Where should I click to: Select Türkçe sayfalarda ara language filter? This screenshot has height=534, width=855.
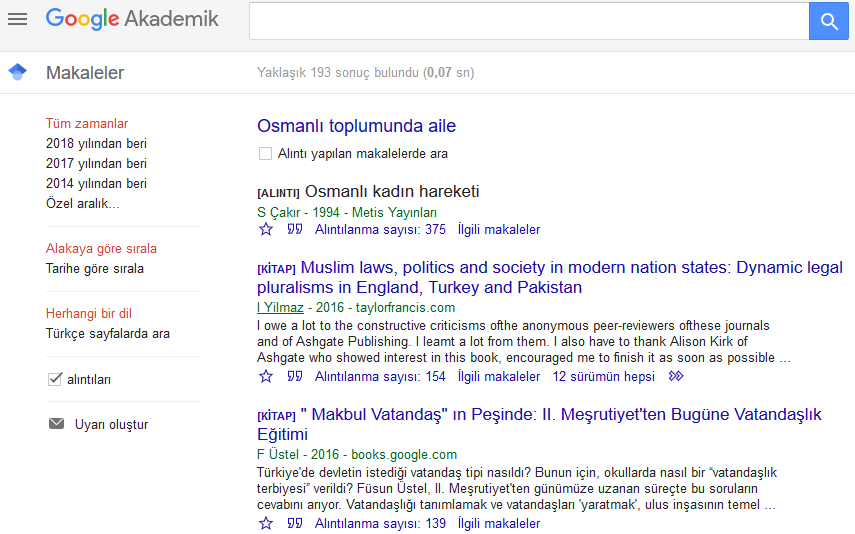107,334
